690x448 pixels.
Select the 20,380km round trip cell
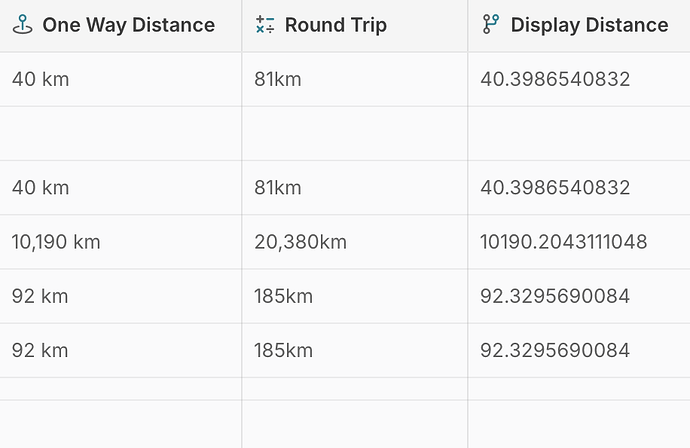coord(355,242)
